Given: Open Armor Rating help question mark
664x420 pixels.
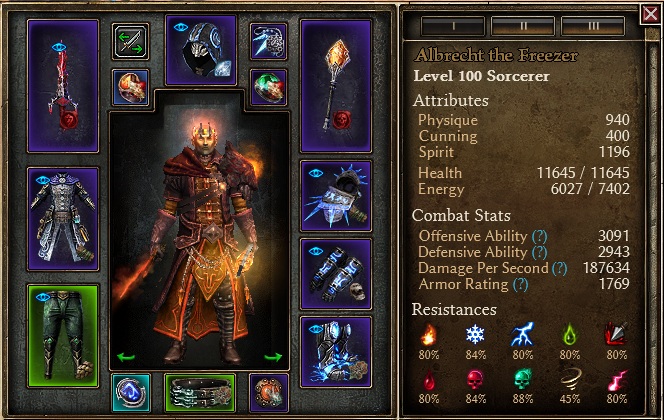Looking at the screenshot, I should [520, 285].
